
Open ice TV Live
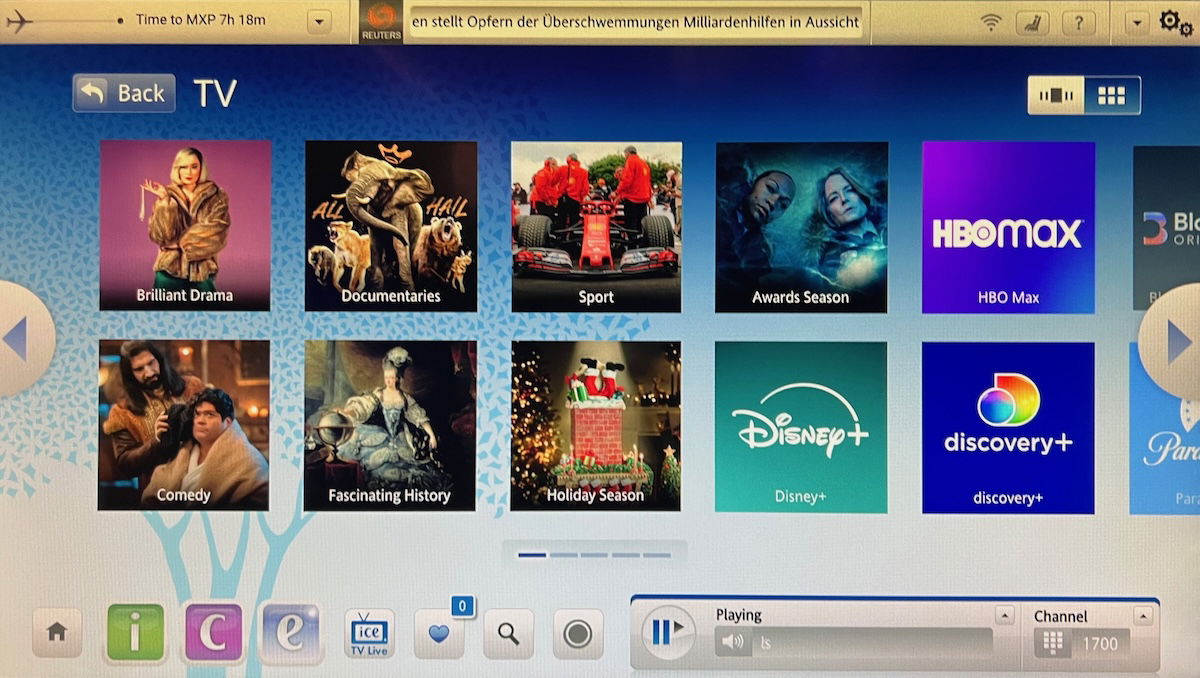coord(369,633)
